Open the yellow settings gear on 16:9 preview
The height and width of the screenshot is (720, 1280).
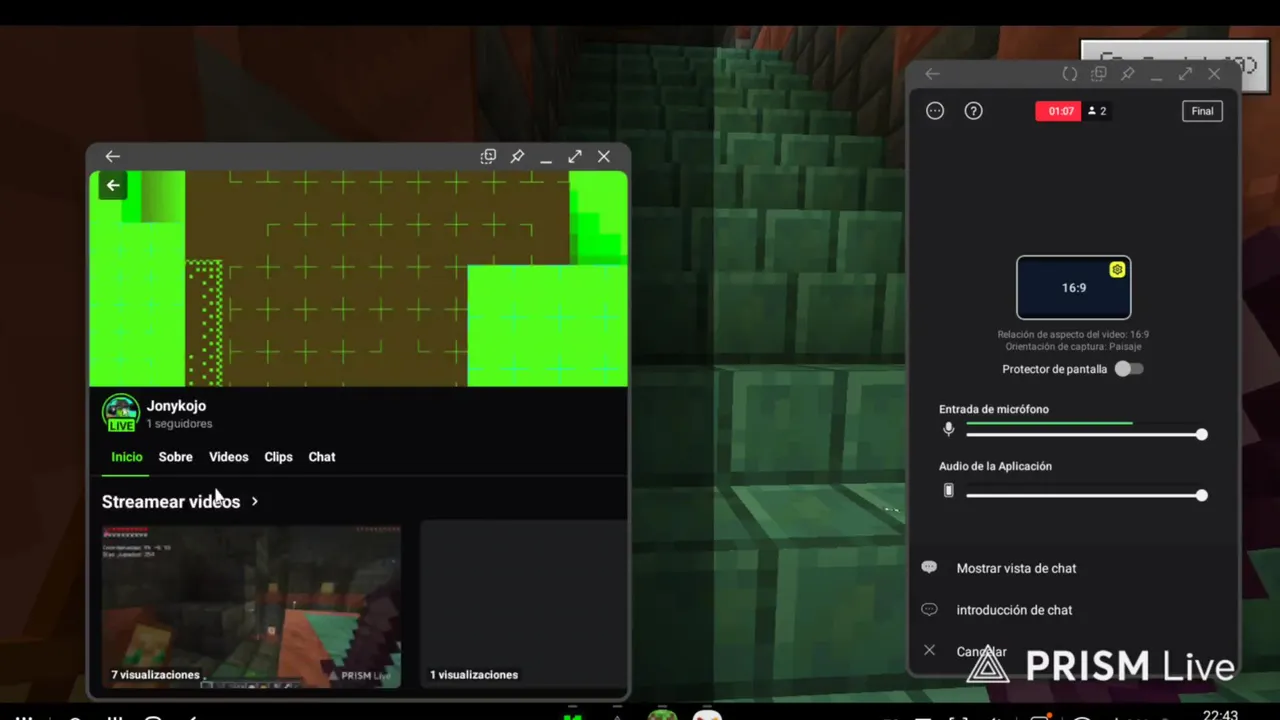pyautogui.click(x=1117, y=270)
